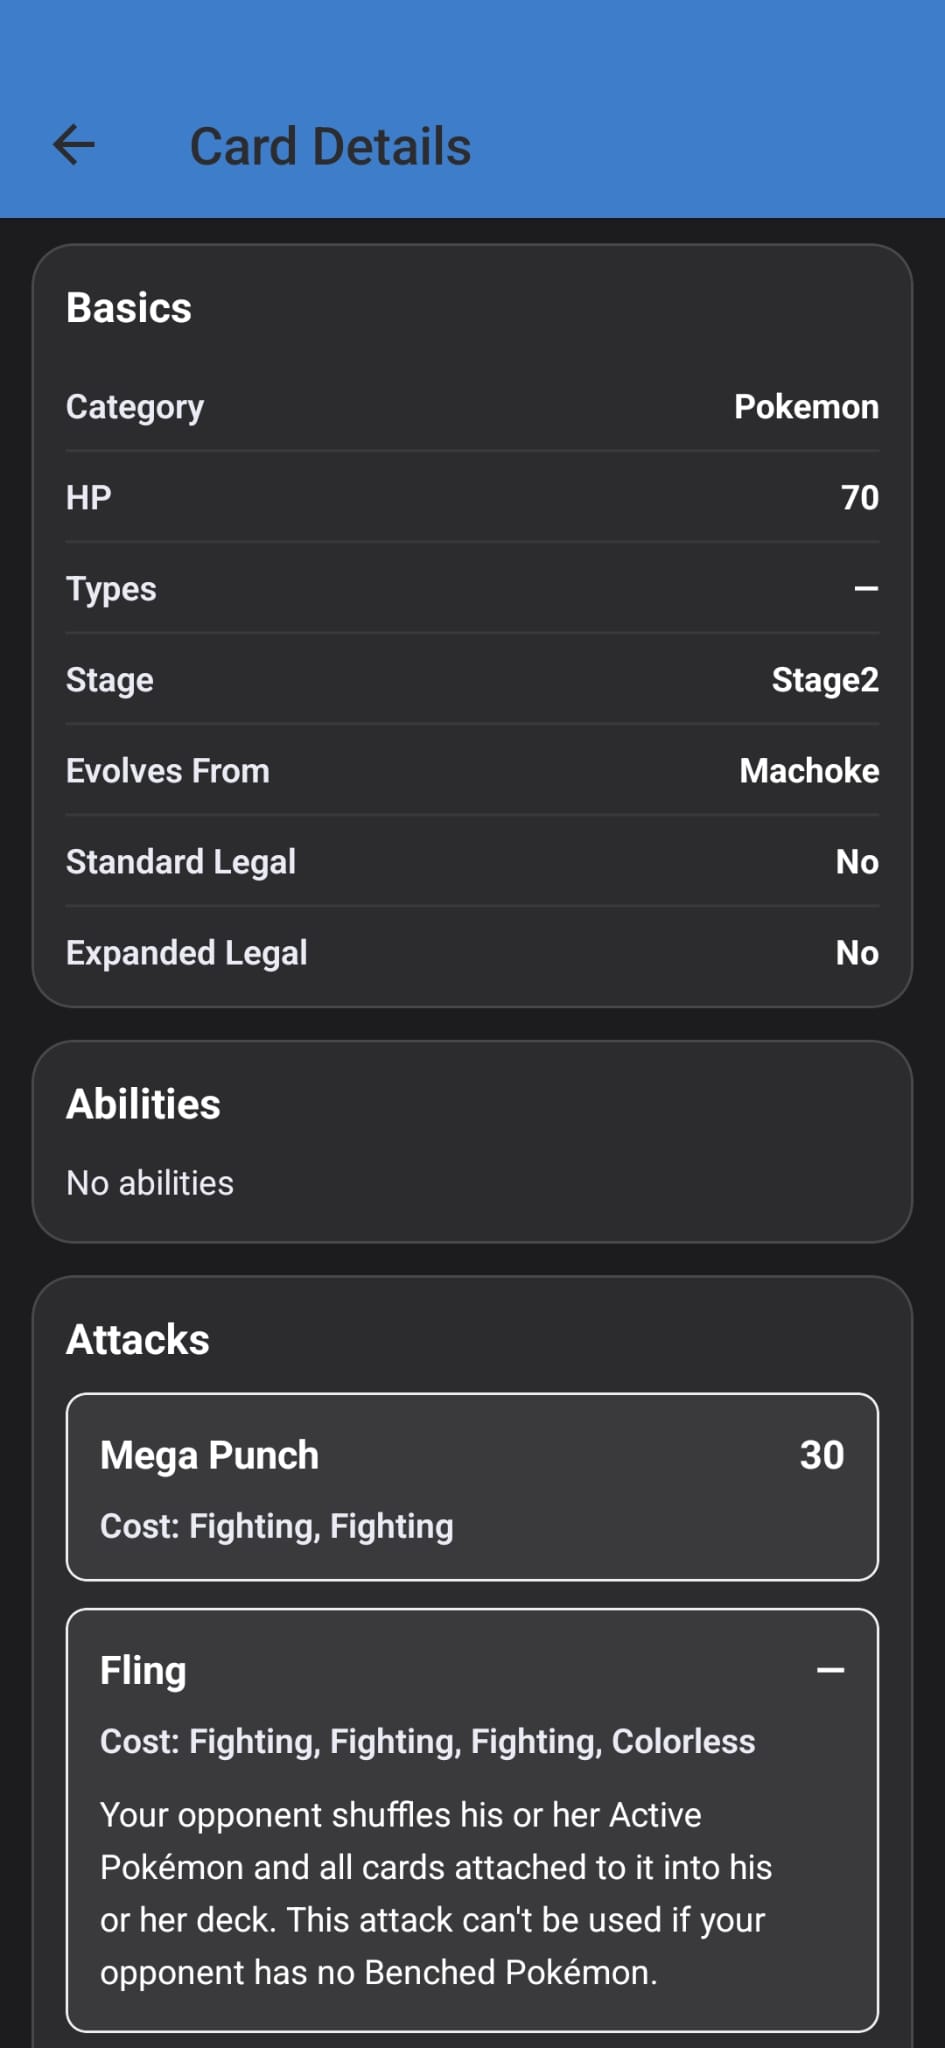Open the Fling attack card
This screenshot has height=2048, width=945.
click(472, 1830)
